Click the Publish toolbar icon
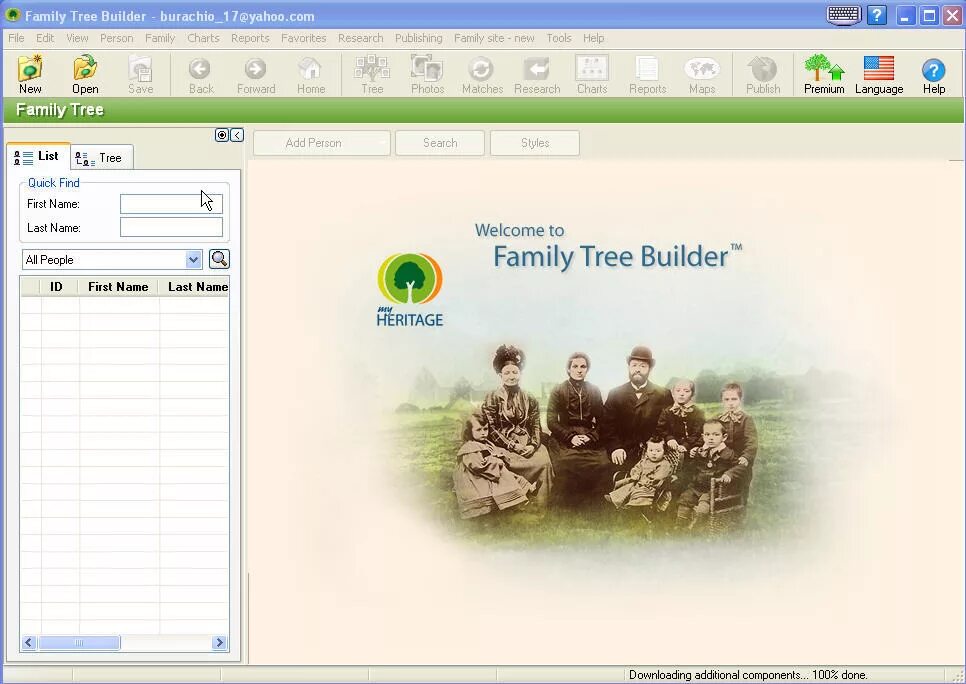Screen dimensions: 966x684 pos(763,74)
